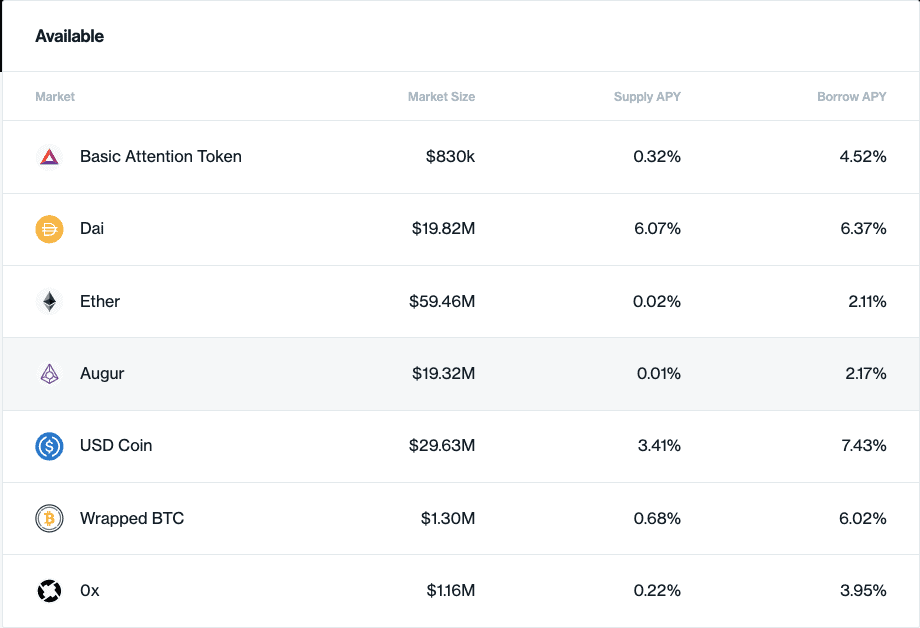Open the Ether market
Viewport: 920px width, 628px height.
tap(461, 302)
